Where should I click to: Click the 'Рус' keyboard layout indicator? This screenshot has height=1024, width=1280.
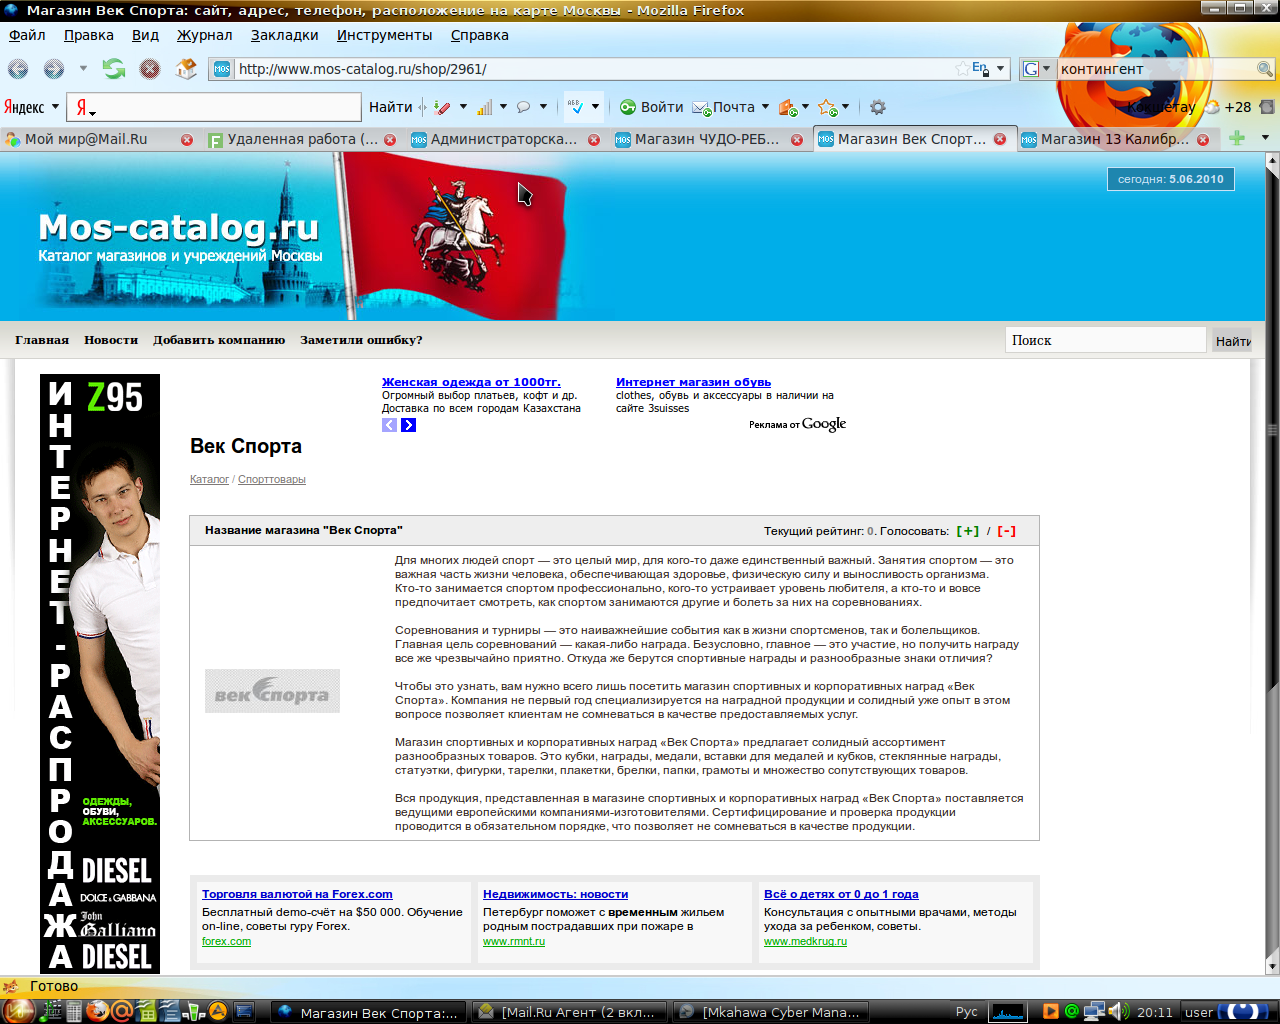tap(966, 1012)
